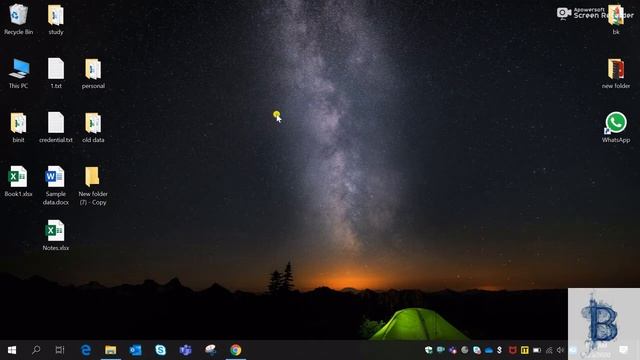Open Wi-Fi network tray icon
This screenshot has height=360, width=640.
[549, 350]
